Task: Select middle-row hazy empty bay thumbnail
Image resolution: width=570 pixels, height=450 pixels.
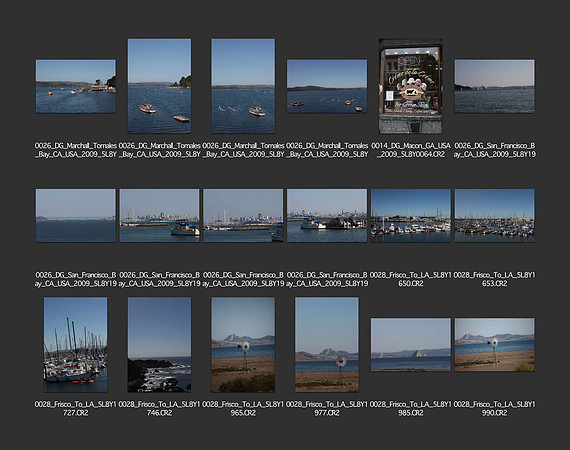Action: click(76, 215)
